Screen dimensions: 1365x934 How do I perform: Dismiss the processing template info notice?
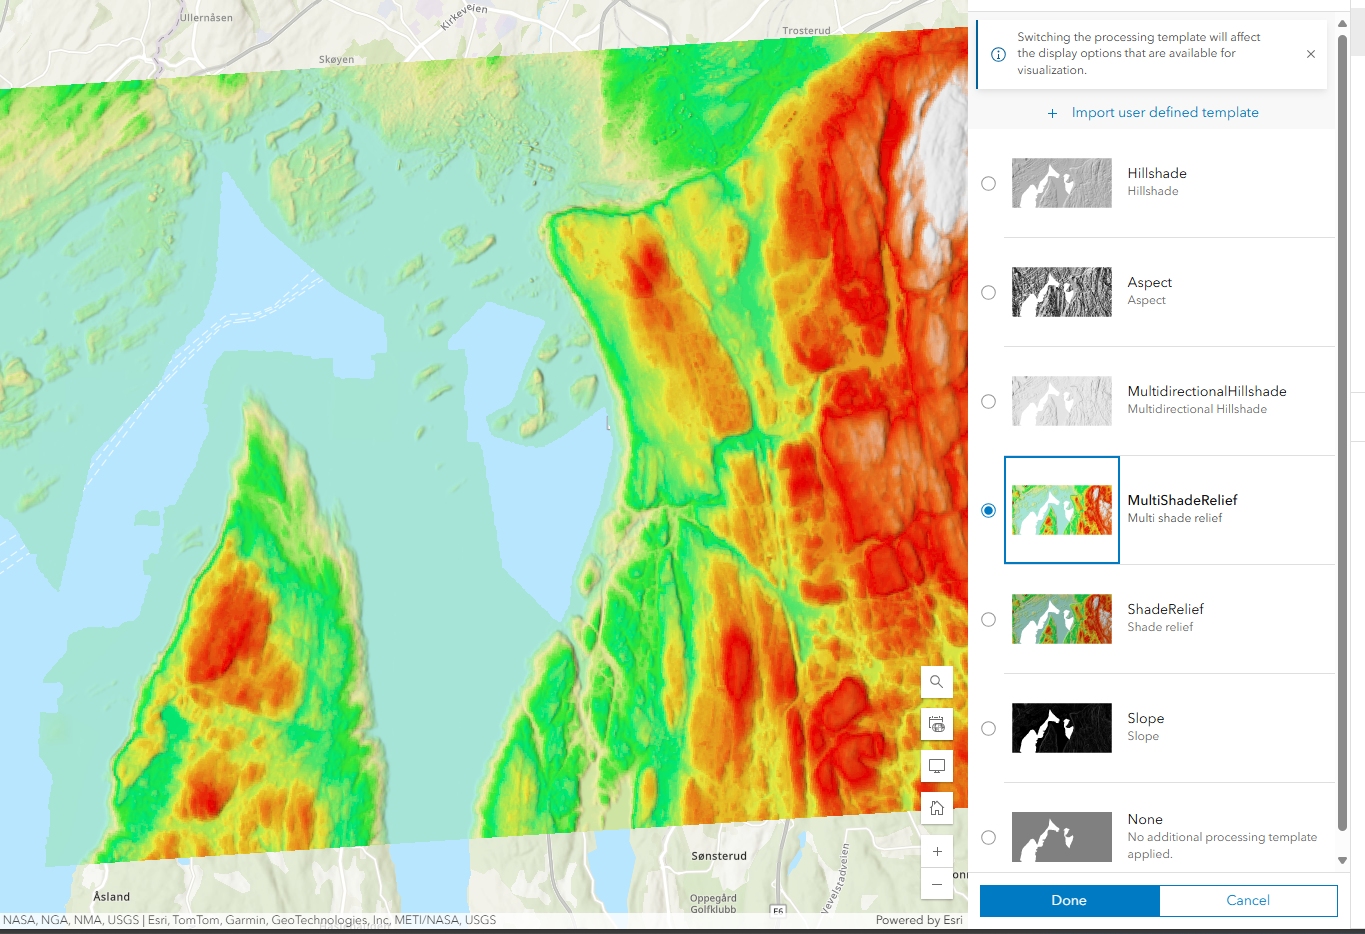coord(1310,54)
